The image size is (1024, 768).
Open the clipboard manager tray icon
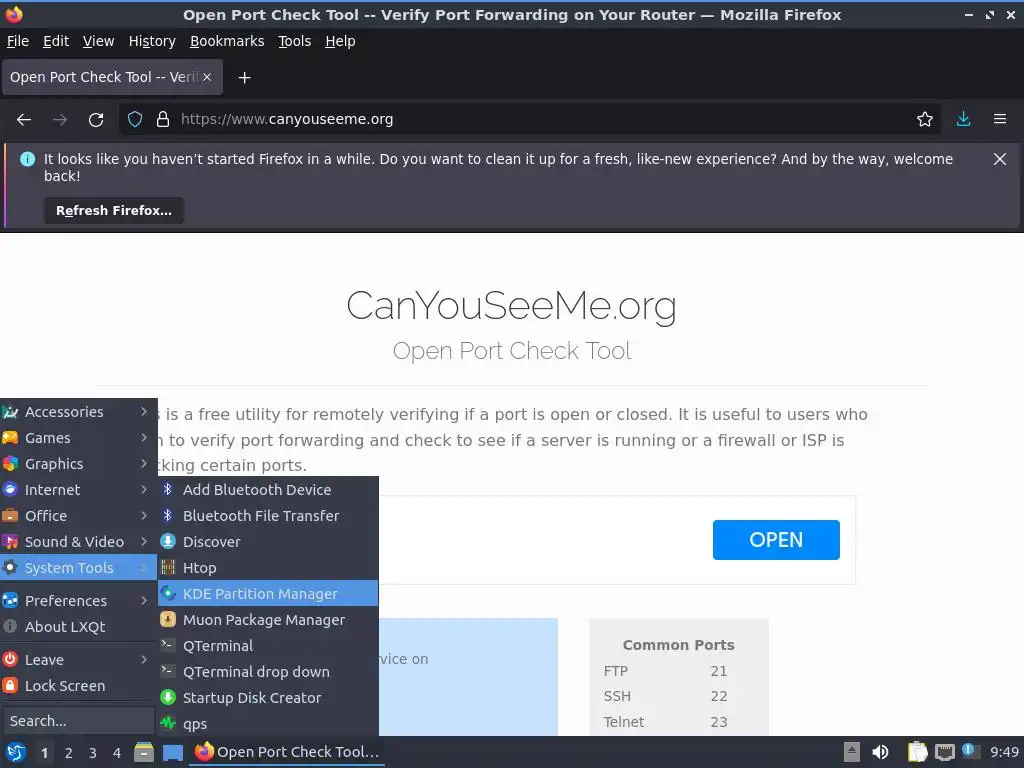coord(917,752)
